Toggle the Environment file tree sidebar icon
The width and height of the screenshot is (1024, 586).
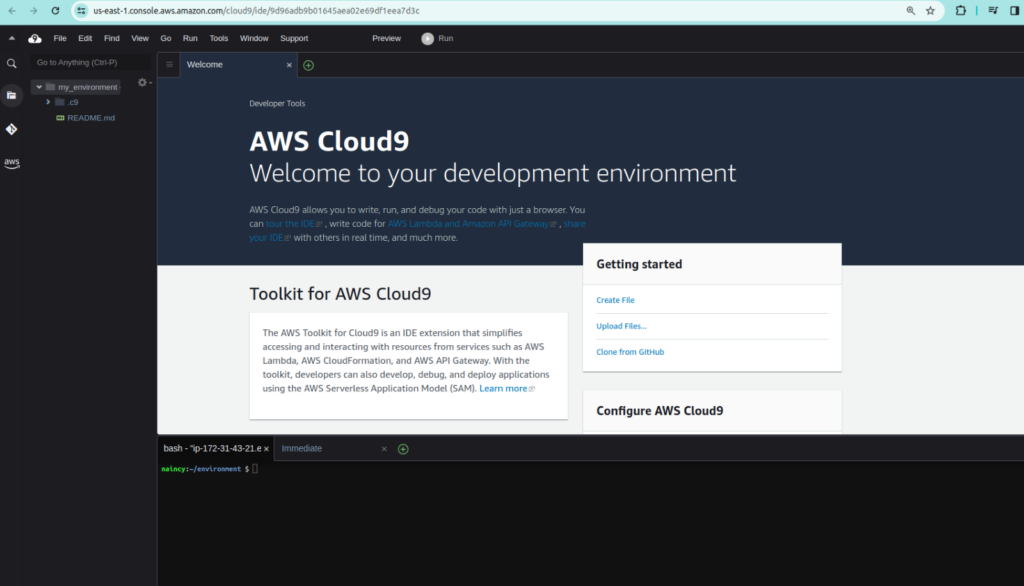coord(12,95)
